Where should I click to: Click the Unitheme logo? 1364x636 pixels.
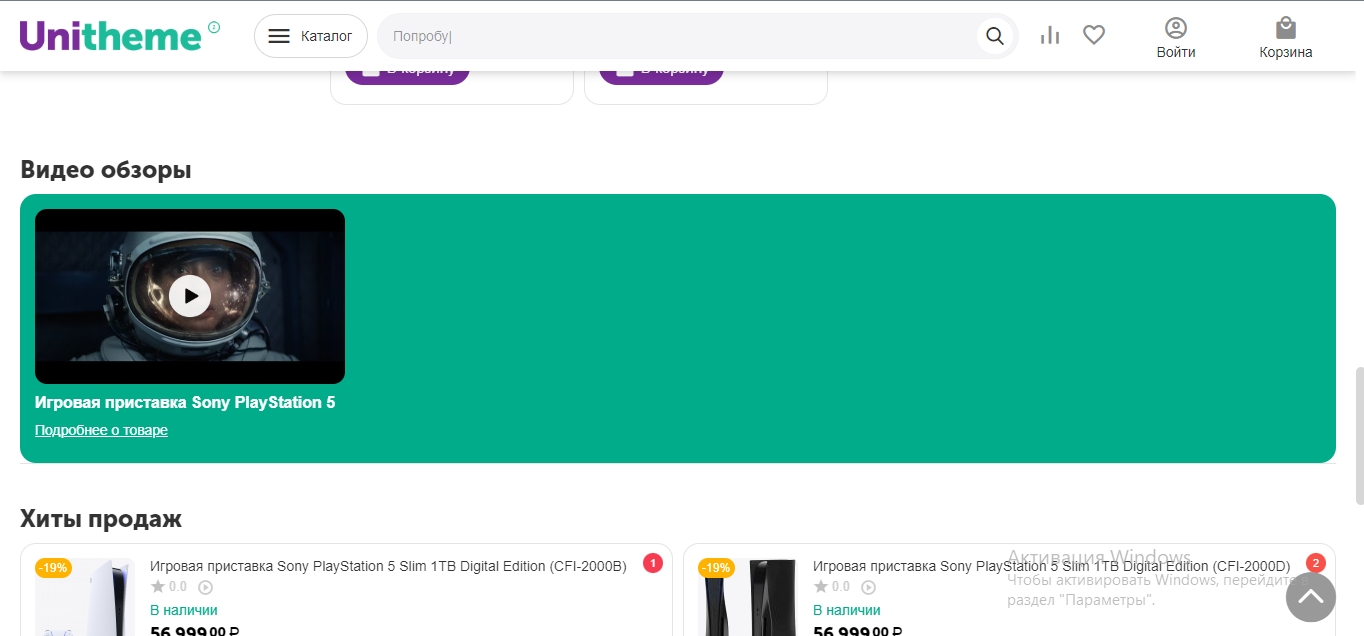click(111, 36)
